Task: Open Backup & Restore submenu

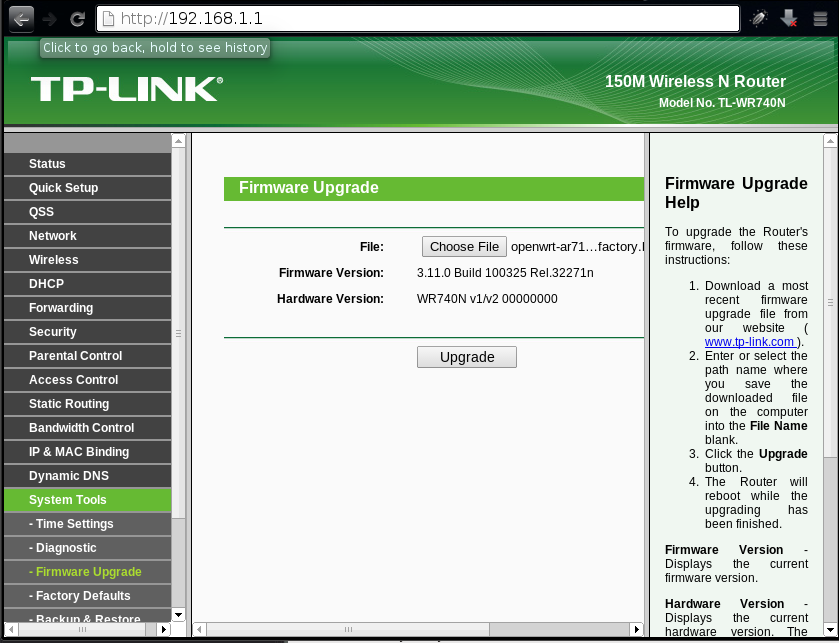Action: coord(87,616)
